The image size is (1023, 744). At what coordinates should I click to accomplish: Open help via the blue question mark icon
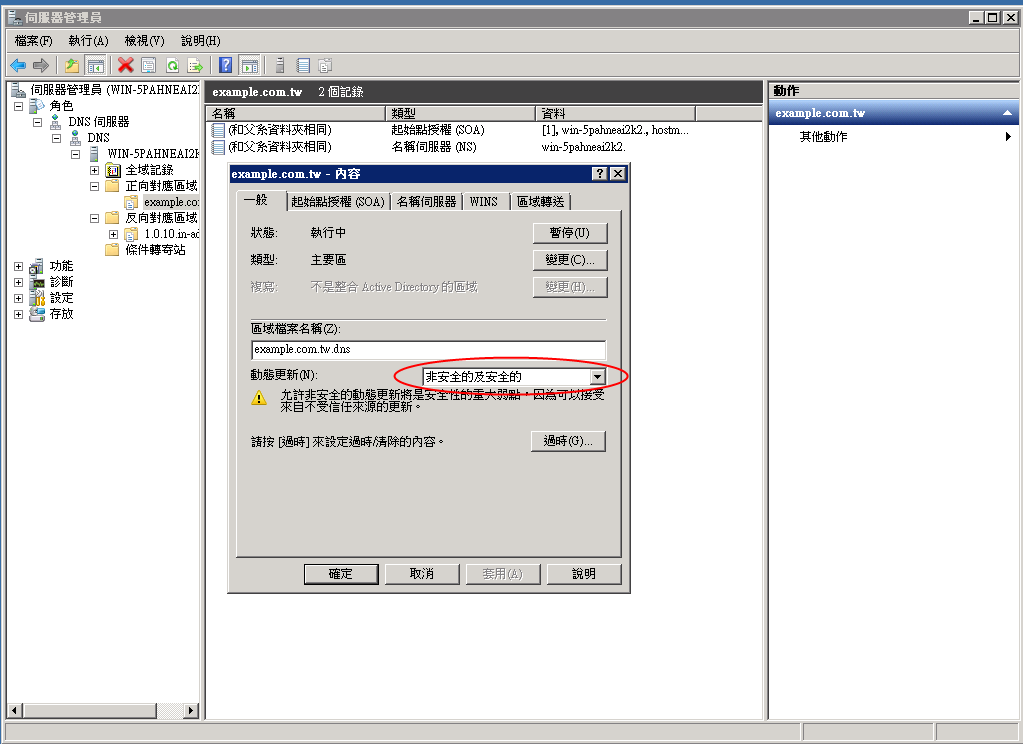coord(227,65)
